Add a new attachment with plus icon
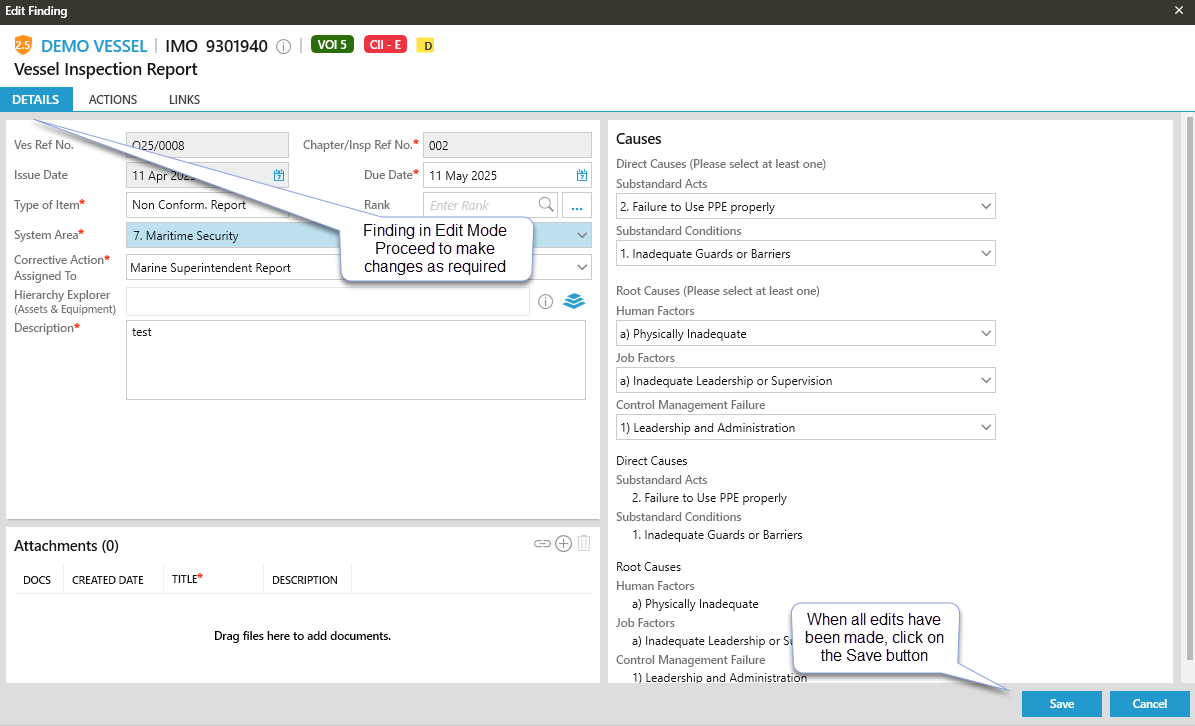This screenshot has width=1195, height=726. [x=563, y=543]
